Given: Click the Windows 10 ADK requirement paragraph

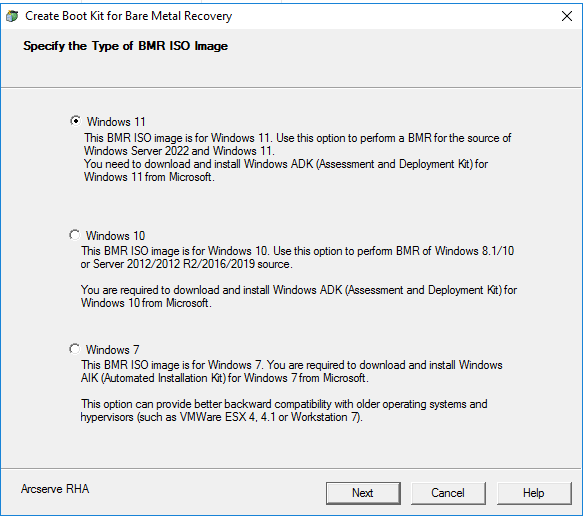Looking at the screenshot, I should (x=299, y=297).
